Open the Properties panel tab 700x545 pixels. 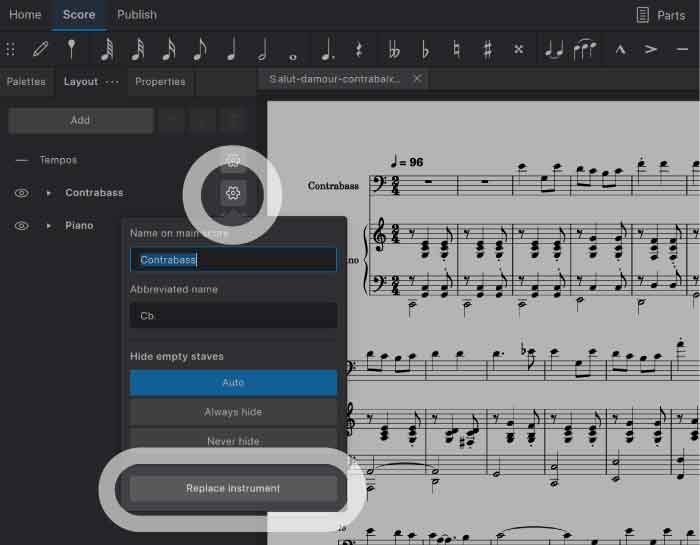pos(160,82)
